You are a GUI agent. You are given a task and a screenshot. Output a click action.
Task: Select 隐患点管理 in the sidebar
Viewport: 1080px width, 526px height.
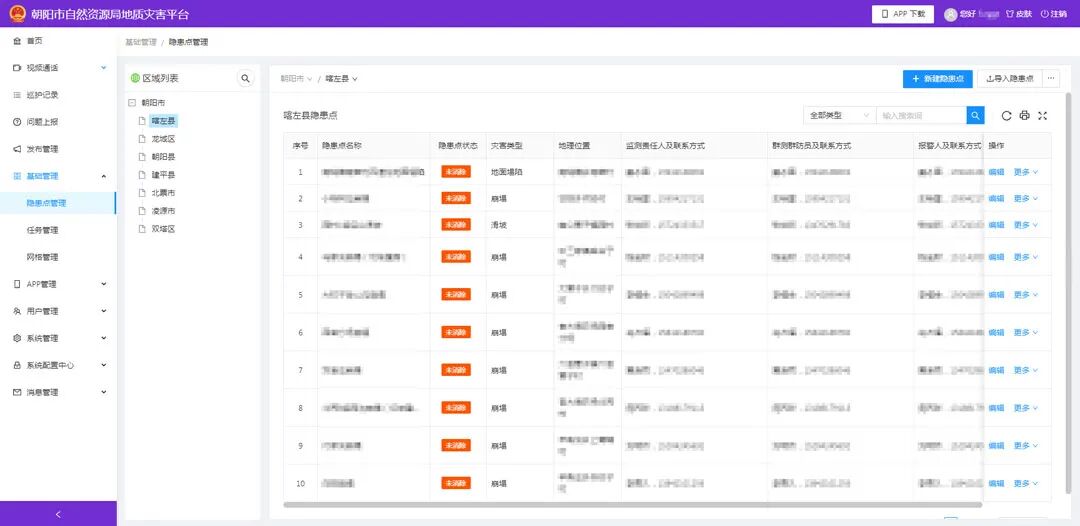pos(58,203)
